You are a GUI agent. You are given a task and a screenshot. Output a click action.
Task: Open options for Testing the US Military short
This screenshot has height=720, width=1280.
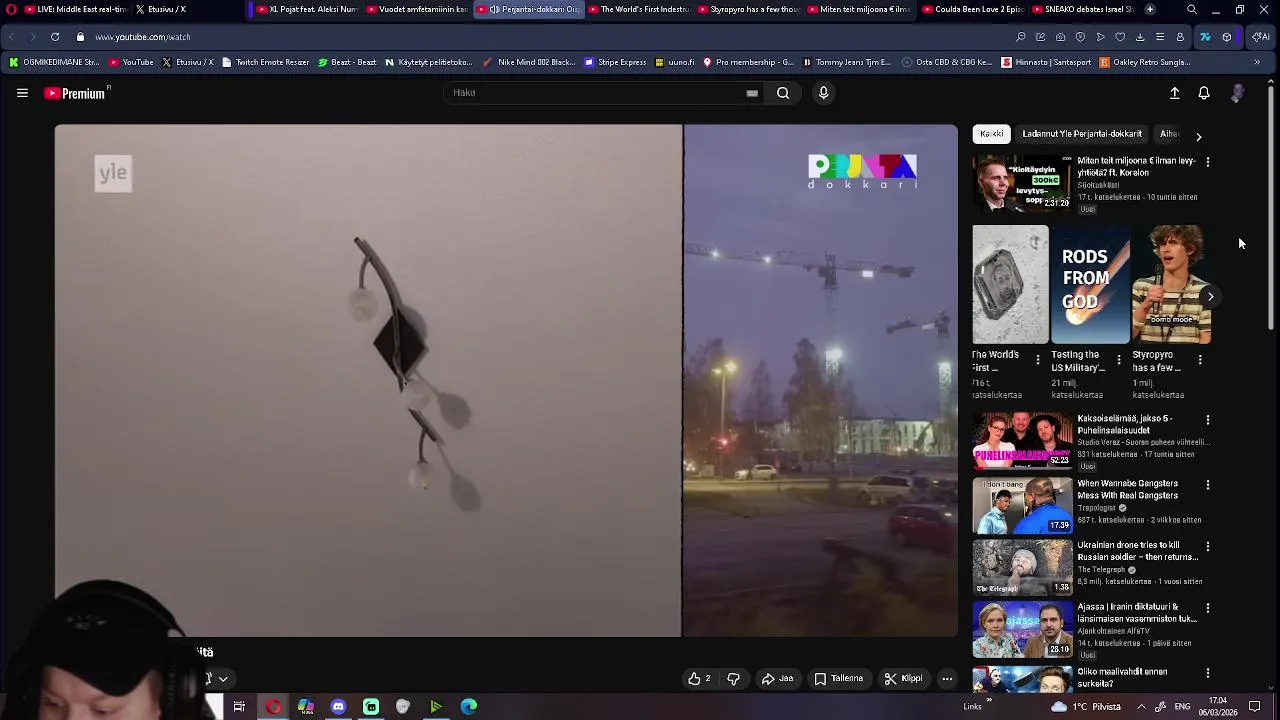coord(1118,360)
